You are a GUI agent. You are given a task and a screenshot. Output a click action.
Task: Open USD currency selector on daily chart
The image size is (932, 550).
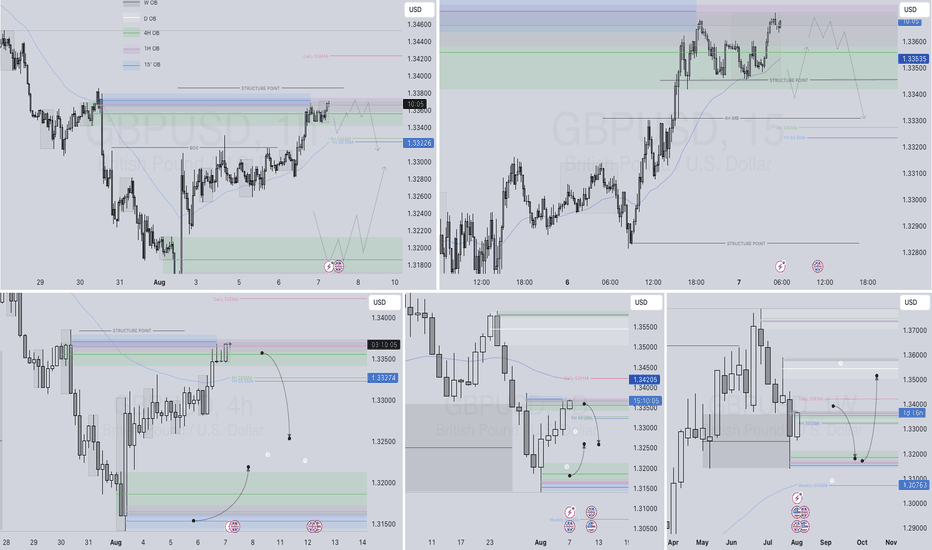click(645, 303)
